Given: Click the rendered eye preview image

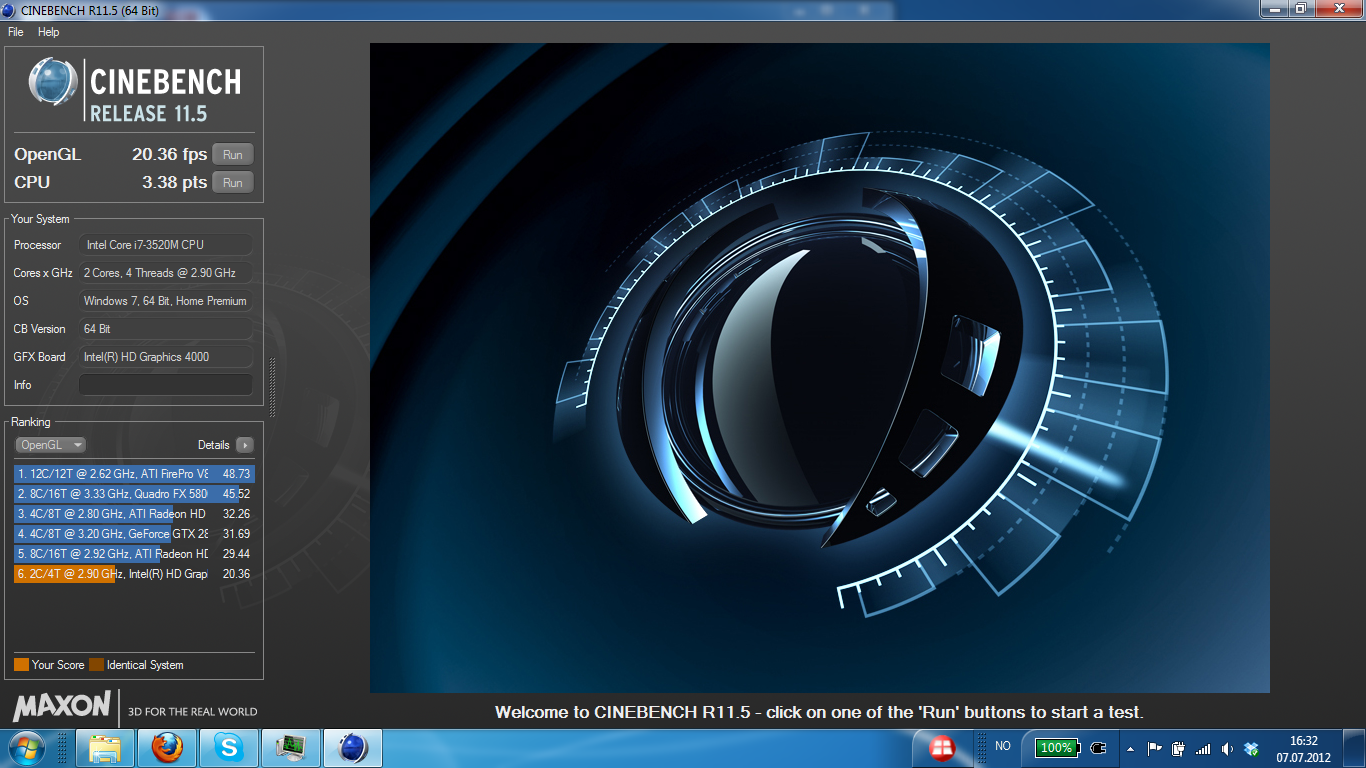Looking at the screenshot, I should click(x=820, y=367).
